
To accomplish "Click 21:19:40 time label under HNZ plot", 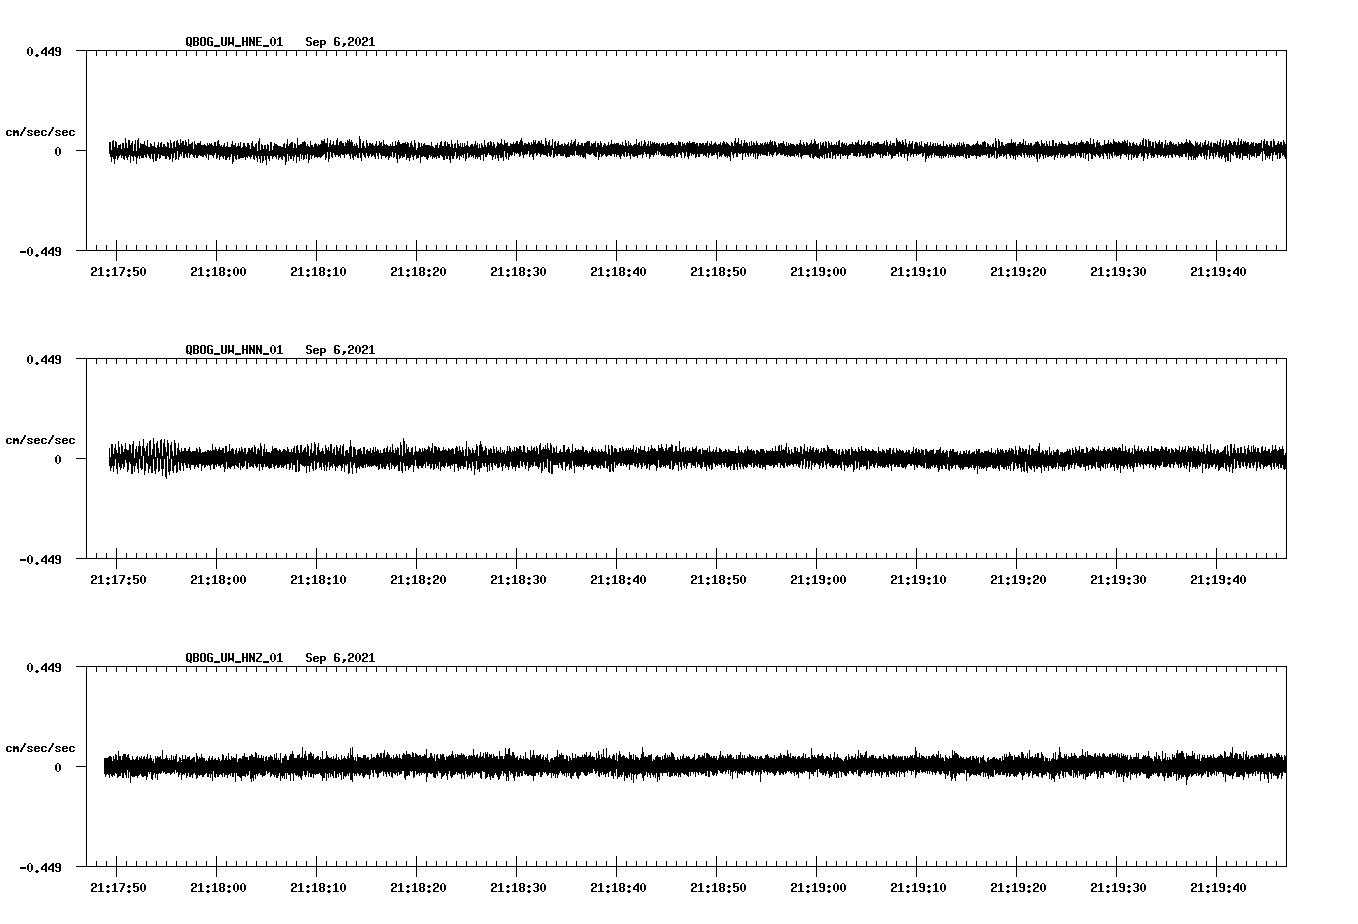I will point(1218,888).
